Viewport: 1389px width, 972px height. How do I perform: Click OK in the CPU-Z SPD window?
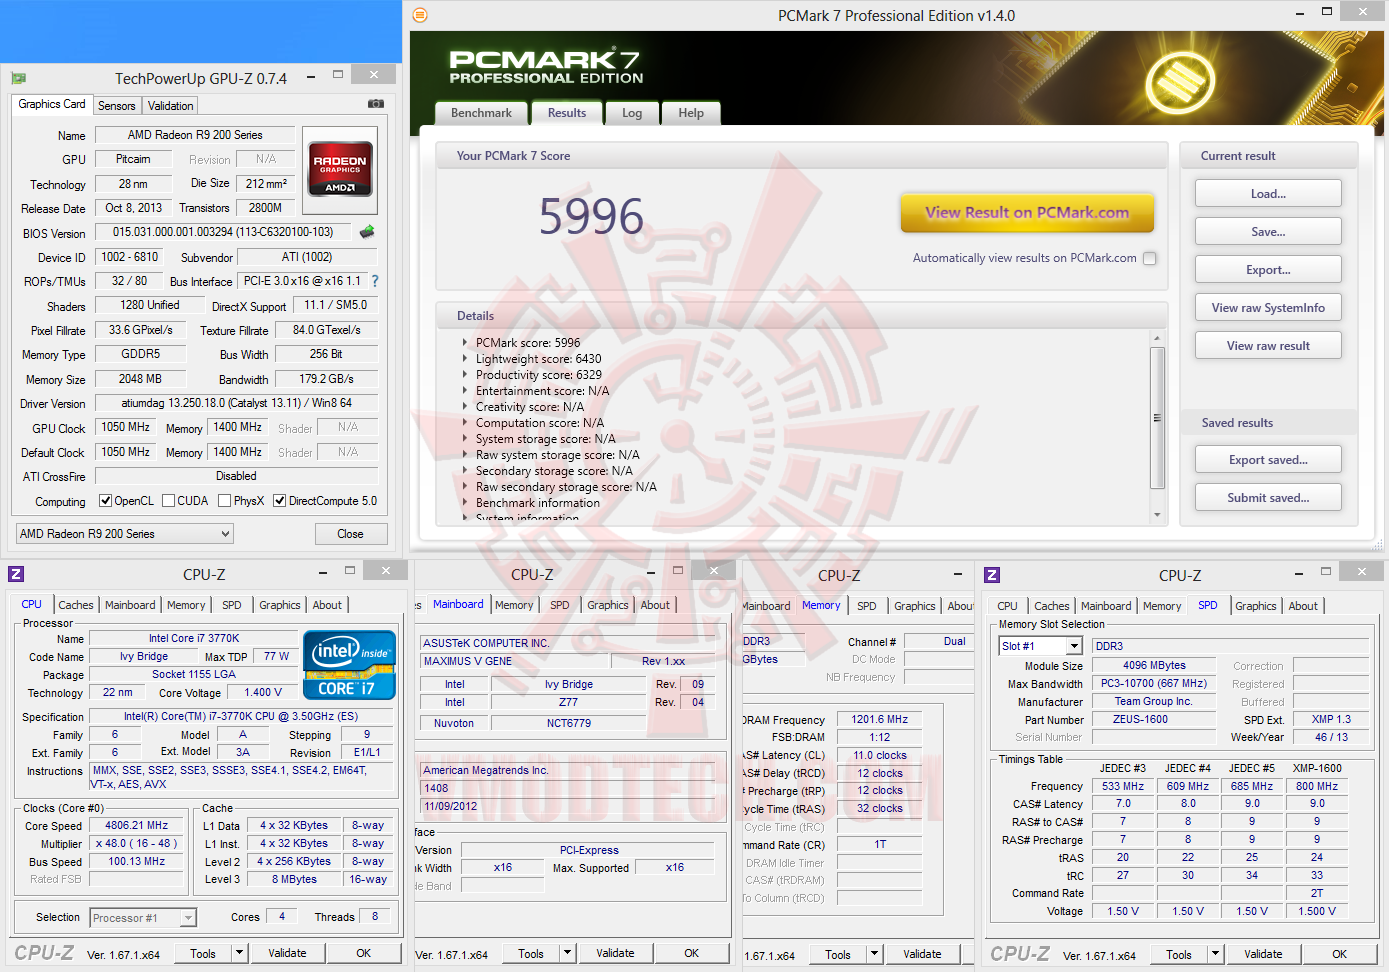(x=1339, y=954)
